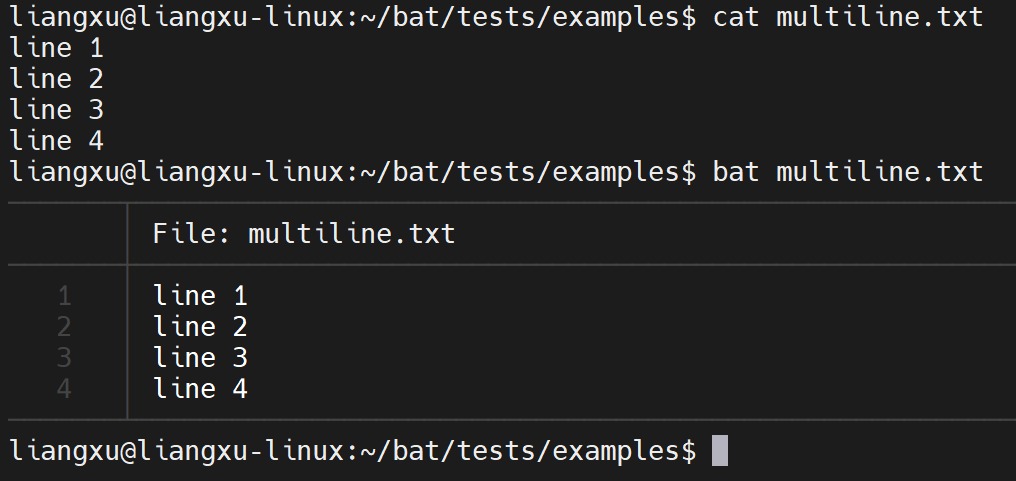This screenshot has width=1016, height=481.
Task: Click the 'cat multiline.txt' command text
Action: point(847,17)
